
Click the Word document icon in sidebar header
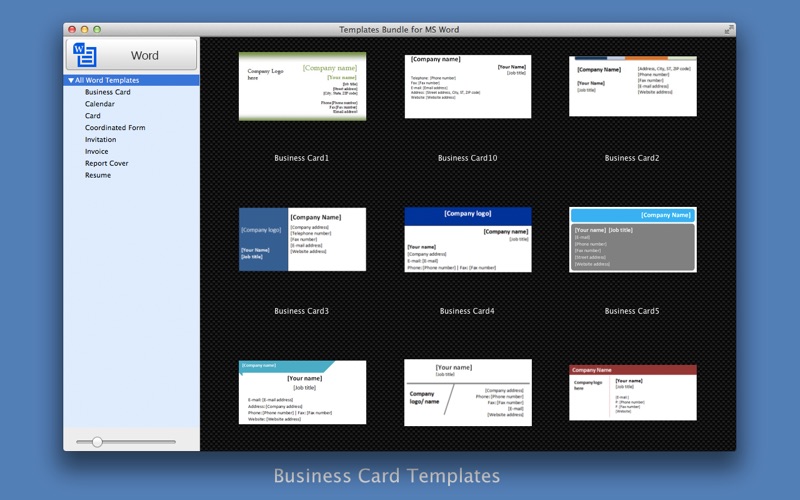click(x=84, y=55)
